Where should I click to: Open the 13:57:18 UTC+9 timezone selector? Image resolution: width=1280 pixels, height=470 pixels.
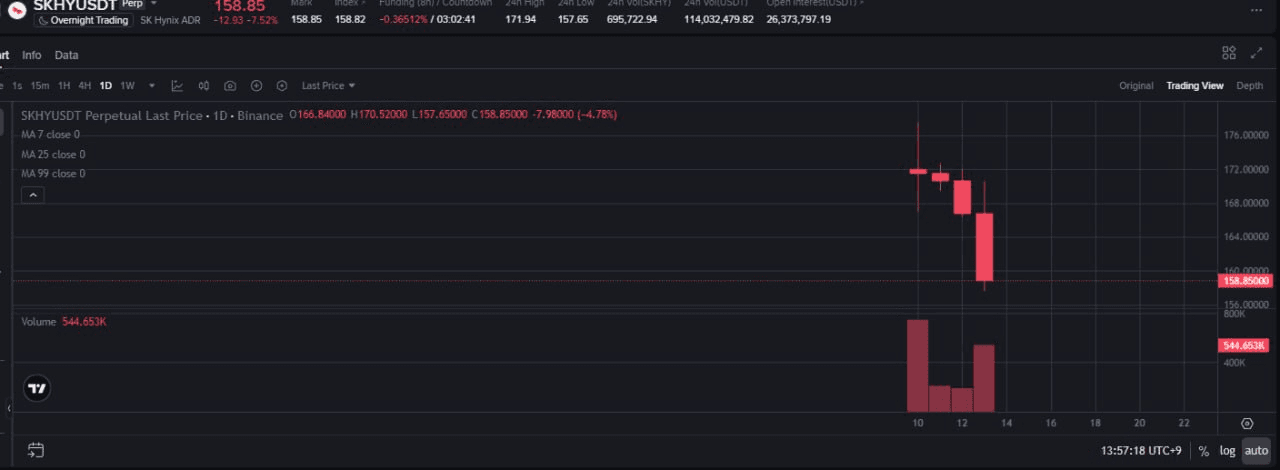1141,451
